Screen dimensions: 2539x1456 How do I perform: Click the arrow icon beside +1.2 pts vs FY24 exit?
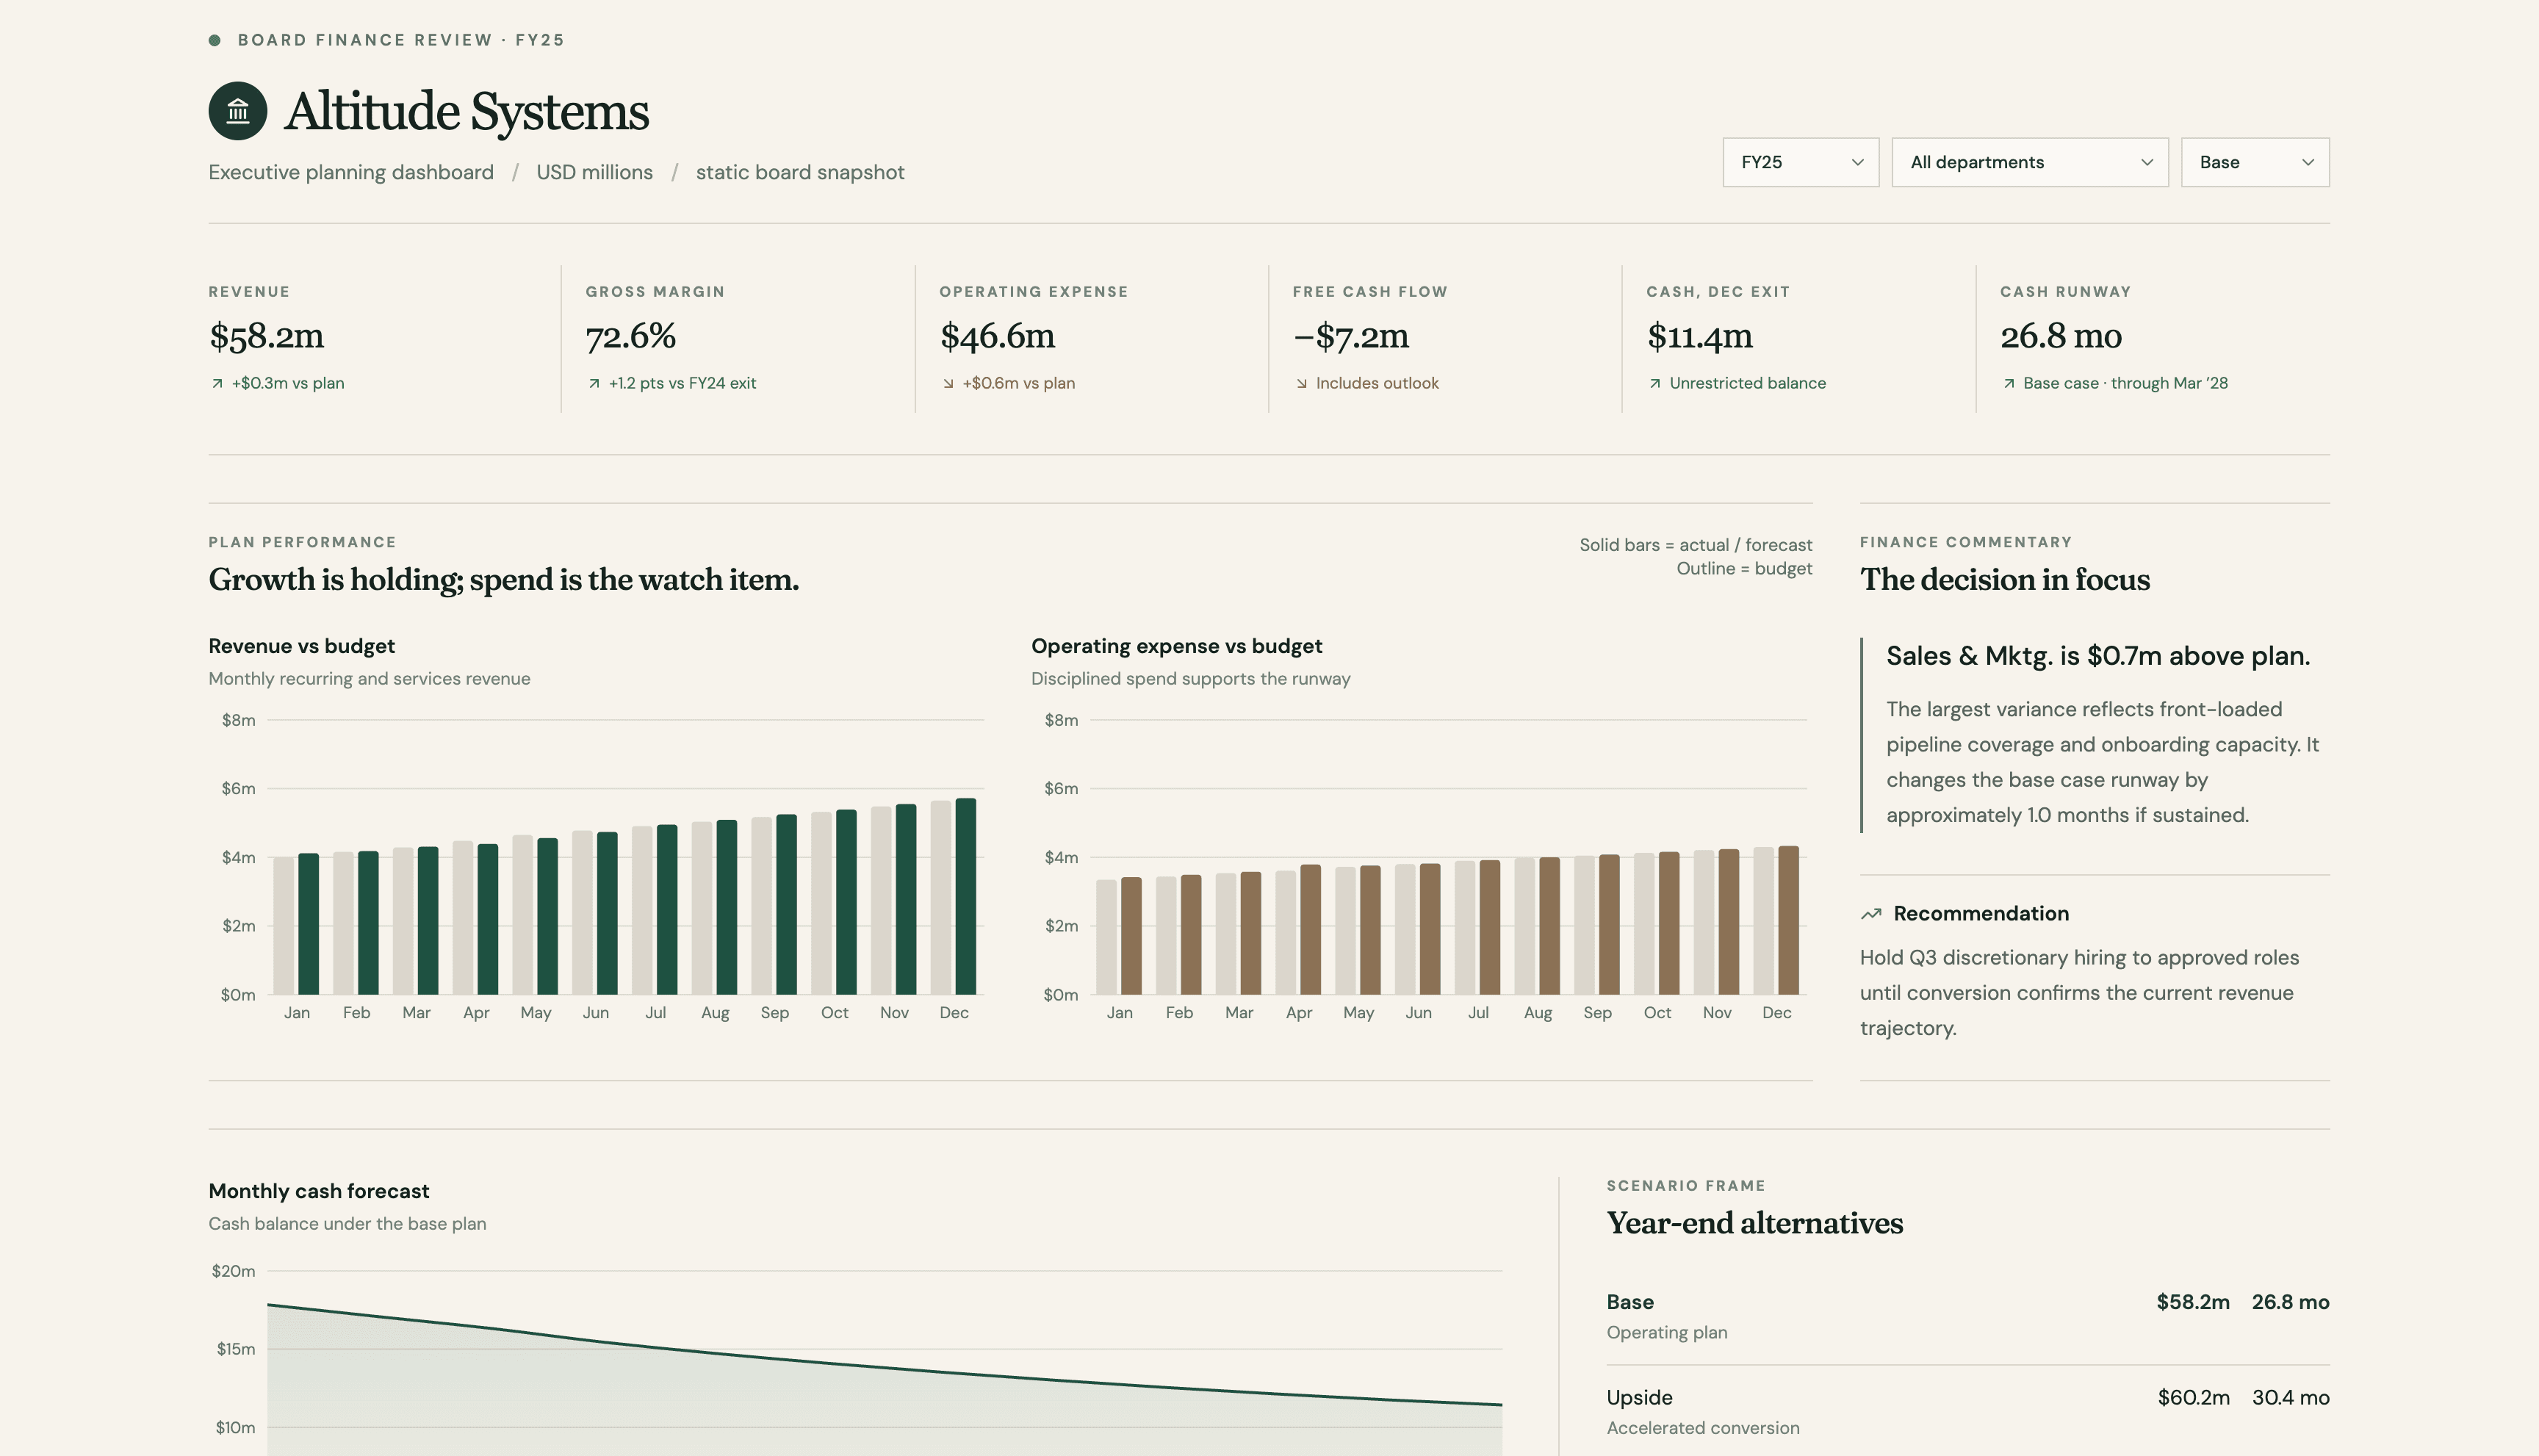[594, 383]
